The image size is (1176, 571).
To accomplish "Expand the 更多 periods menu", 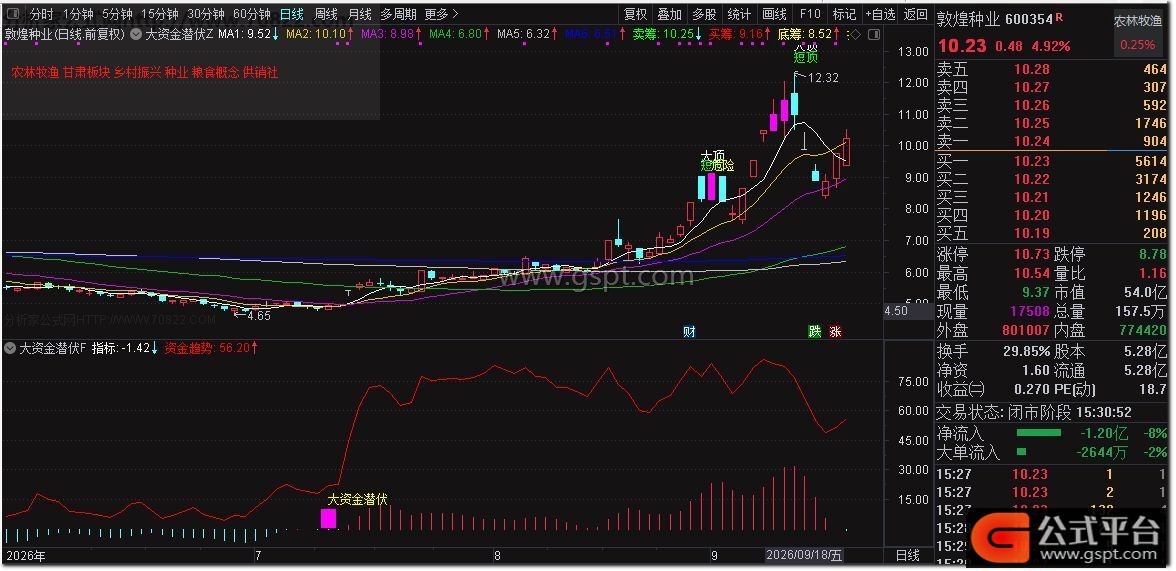I will [441, 14].
